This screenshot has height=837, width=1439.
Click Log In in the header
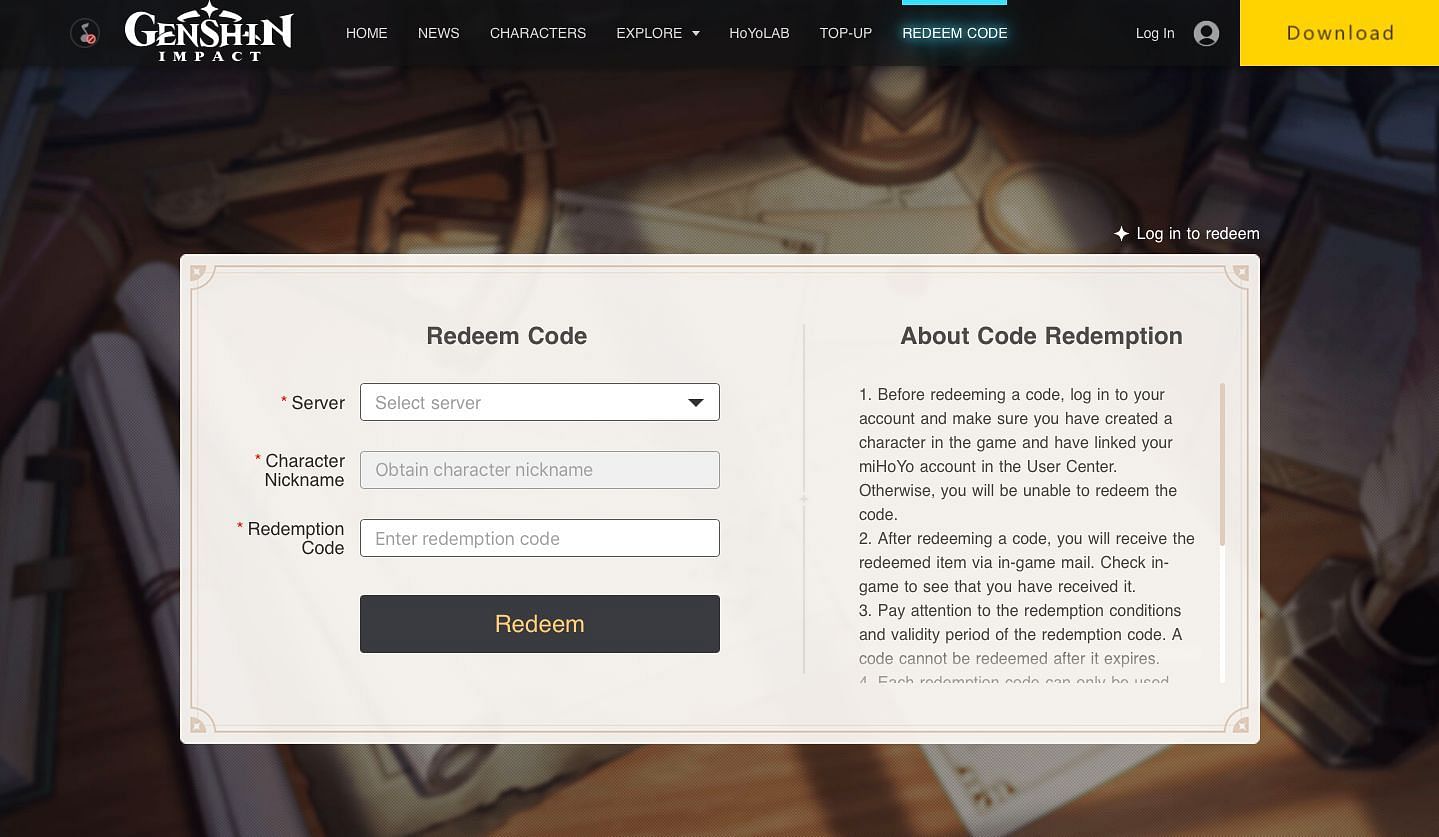click(1155, 33)
